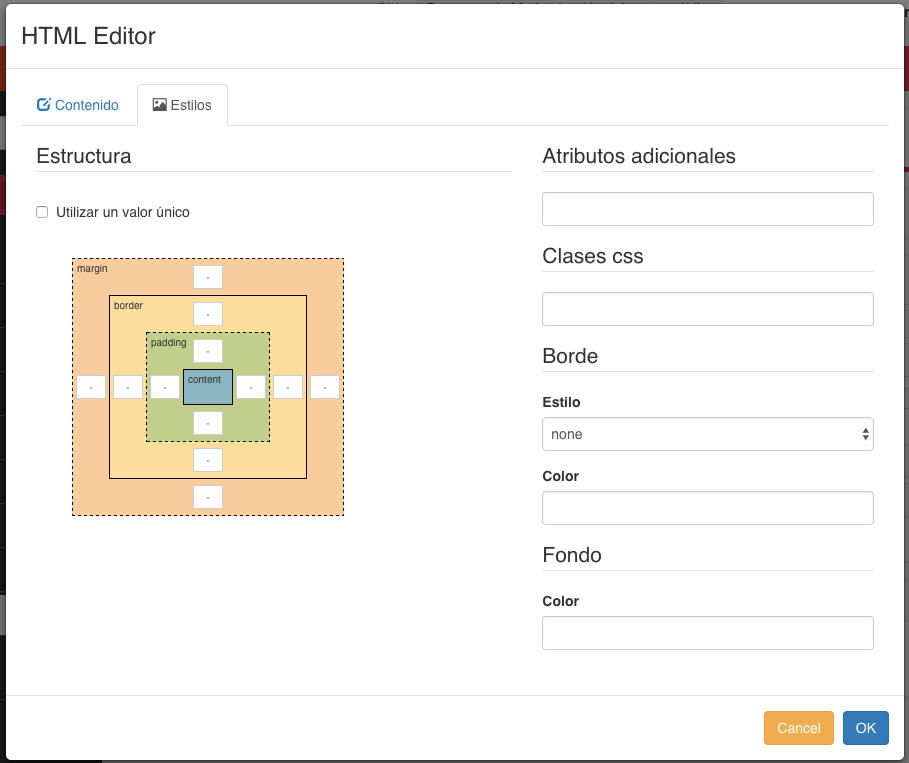Click the Contenido edit icon
The width and height of the screenshot is (909, 763).
43,104
